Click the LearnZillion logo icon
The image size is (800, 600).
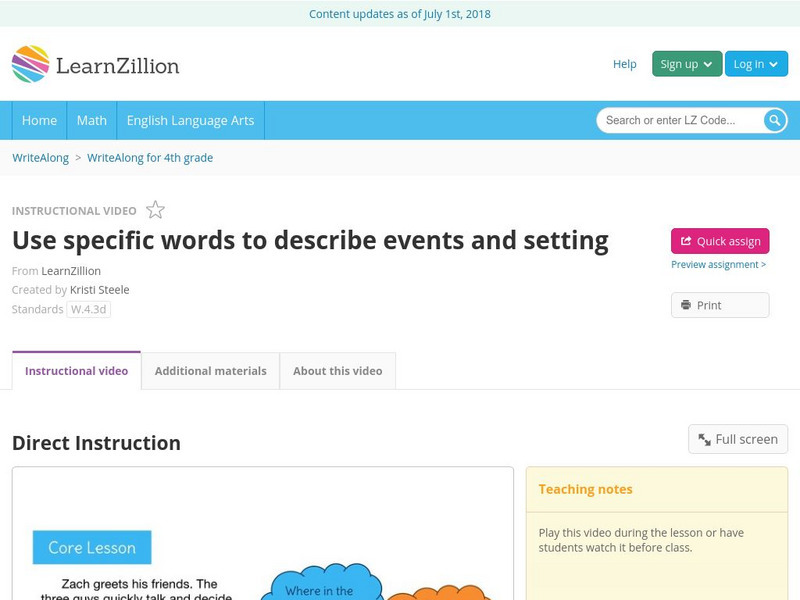click(31, 64)
